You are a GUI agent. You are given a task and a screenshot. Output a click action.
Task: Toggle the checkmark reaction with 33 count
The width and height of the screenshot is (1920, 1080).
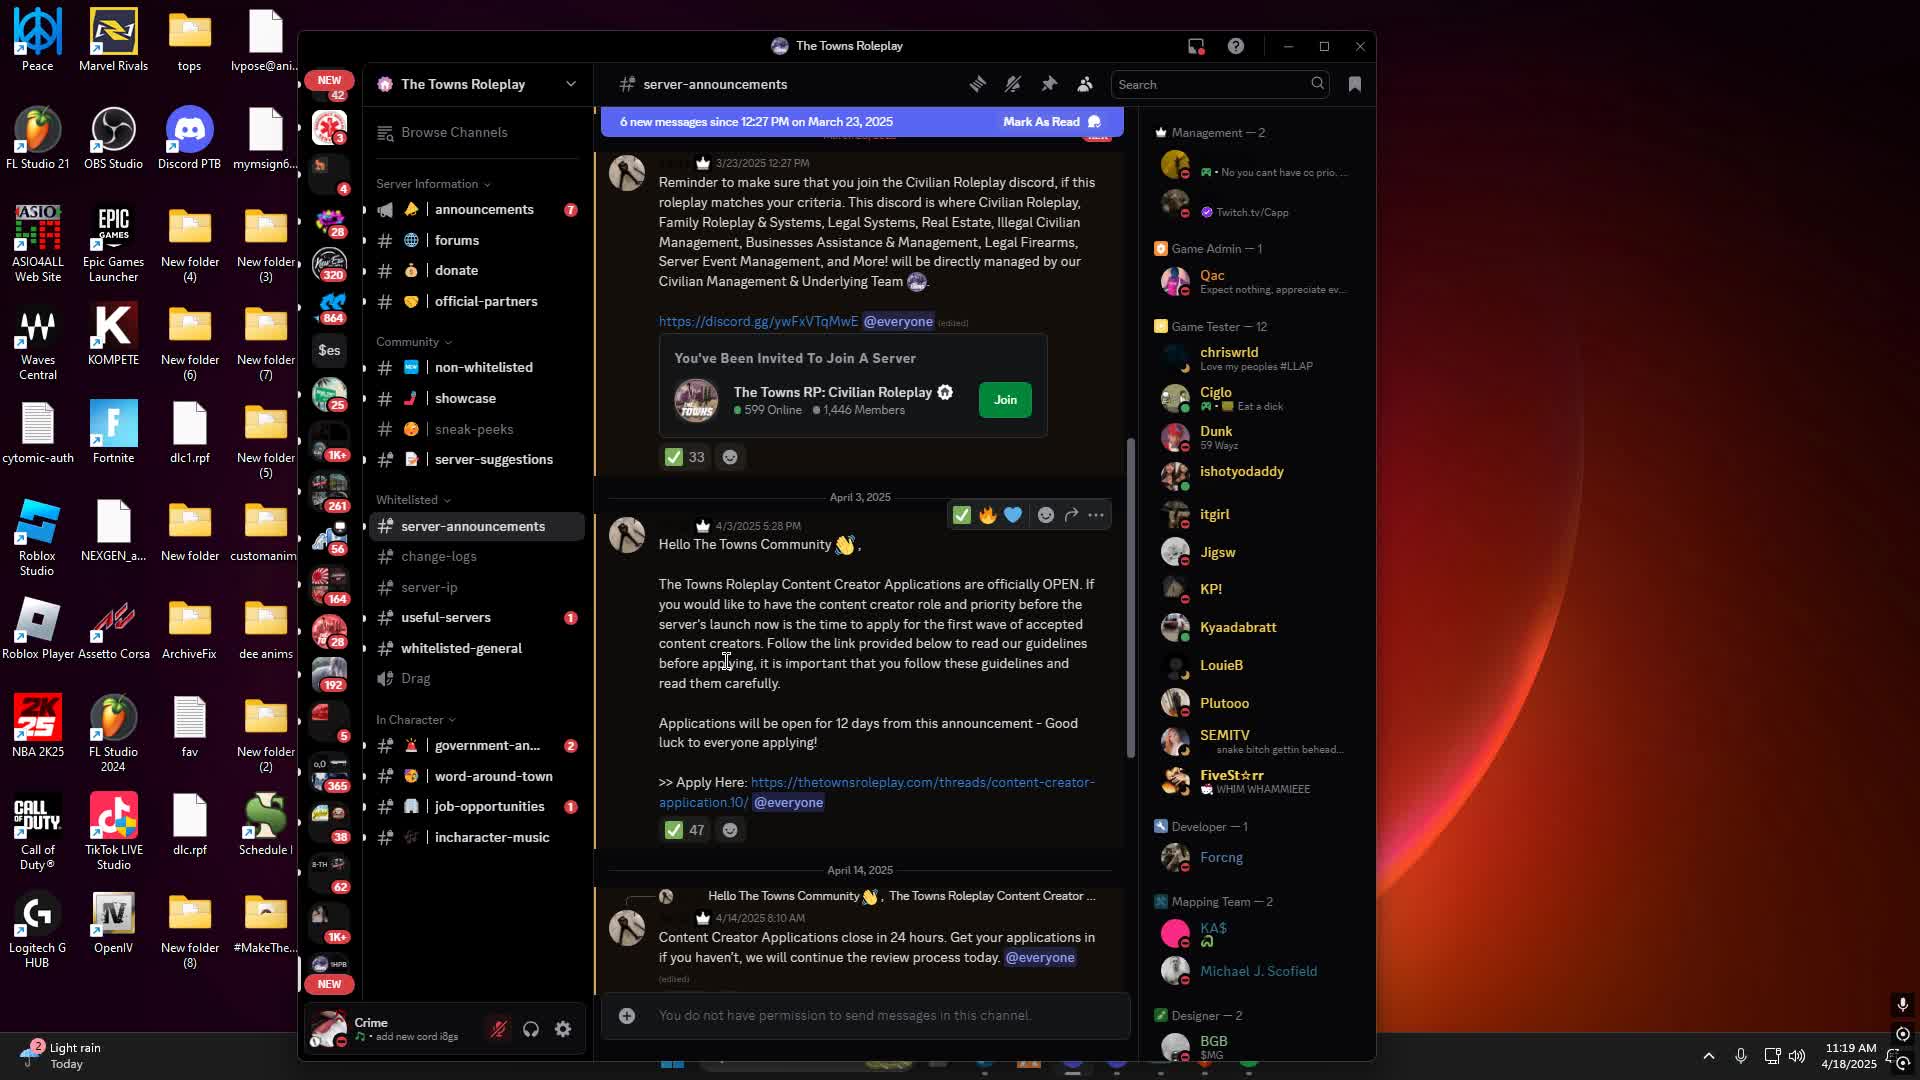point(685,457)
